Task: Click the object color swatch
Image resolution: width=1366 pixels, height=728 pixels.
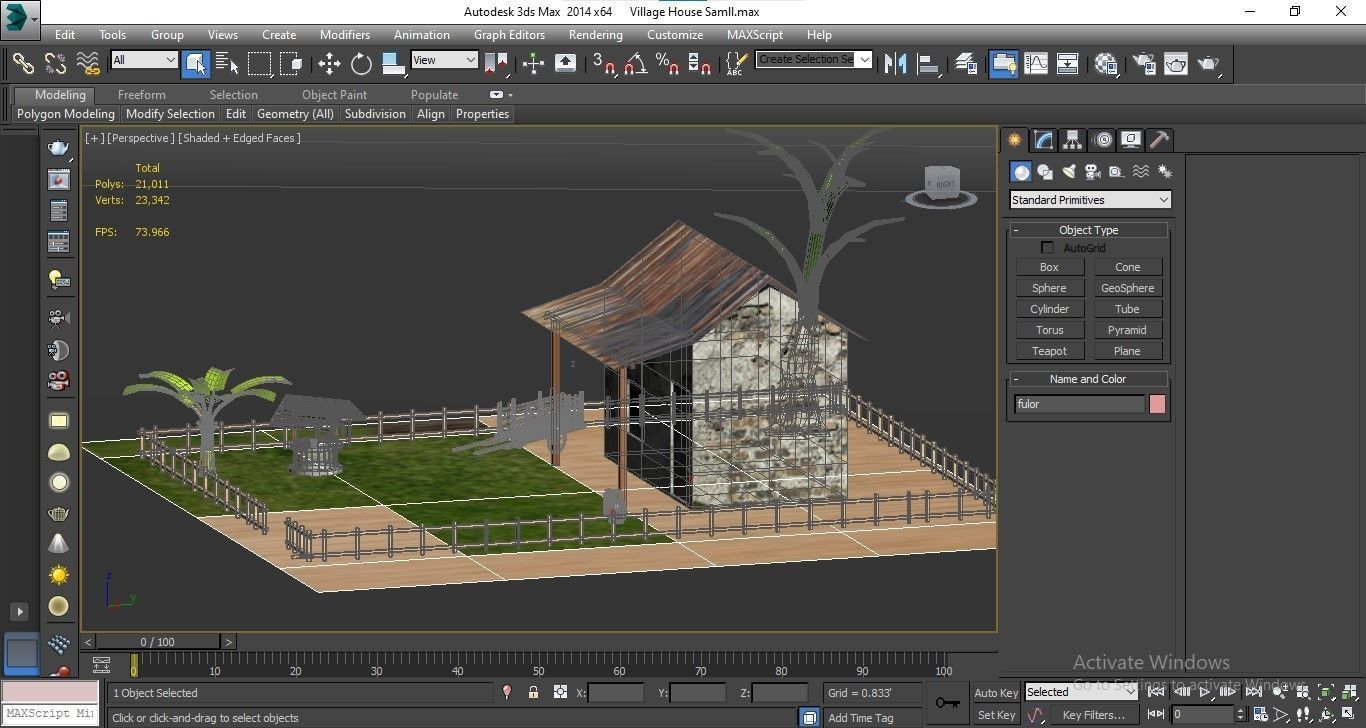Action: coord(1157,404)
